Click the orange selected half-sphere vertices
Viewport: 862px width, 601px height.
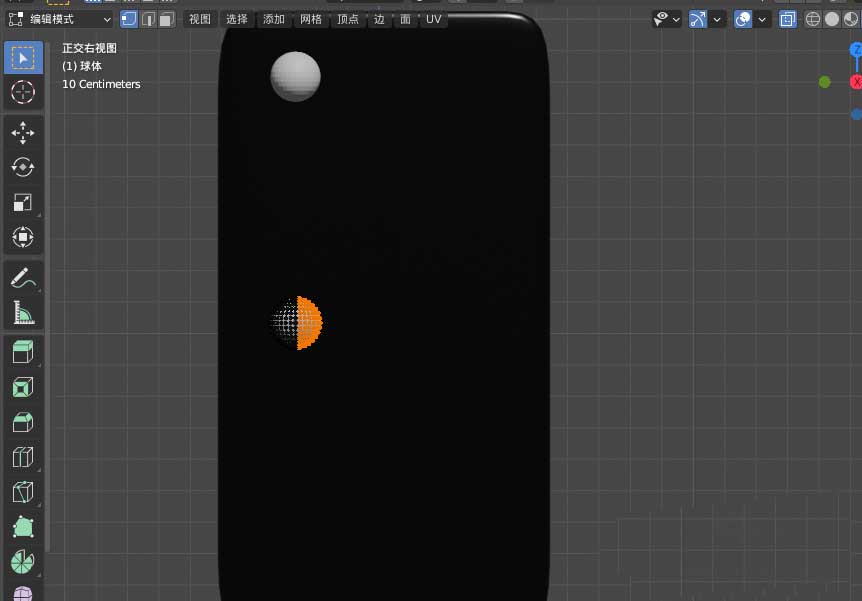tap(309, 323)
